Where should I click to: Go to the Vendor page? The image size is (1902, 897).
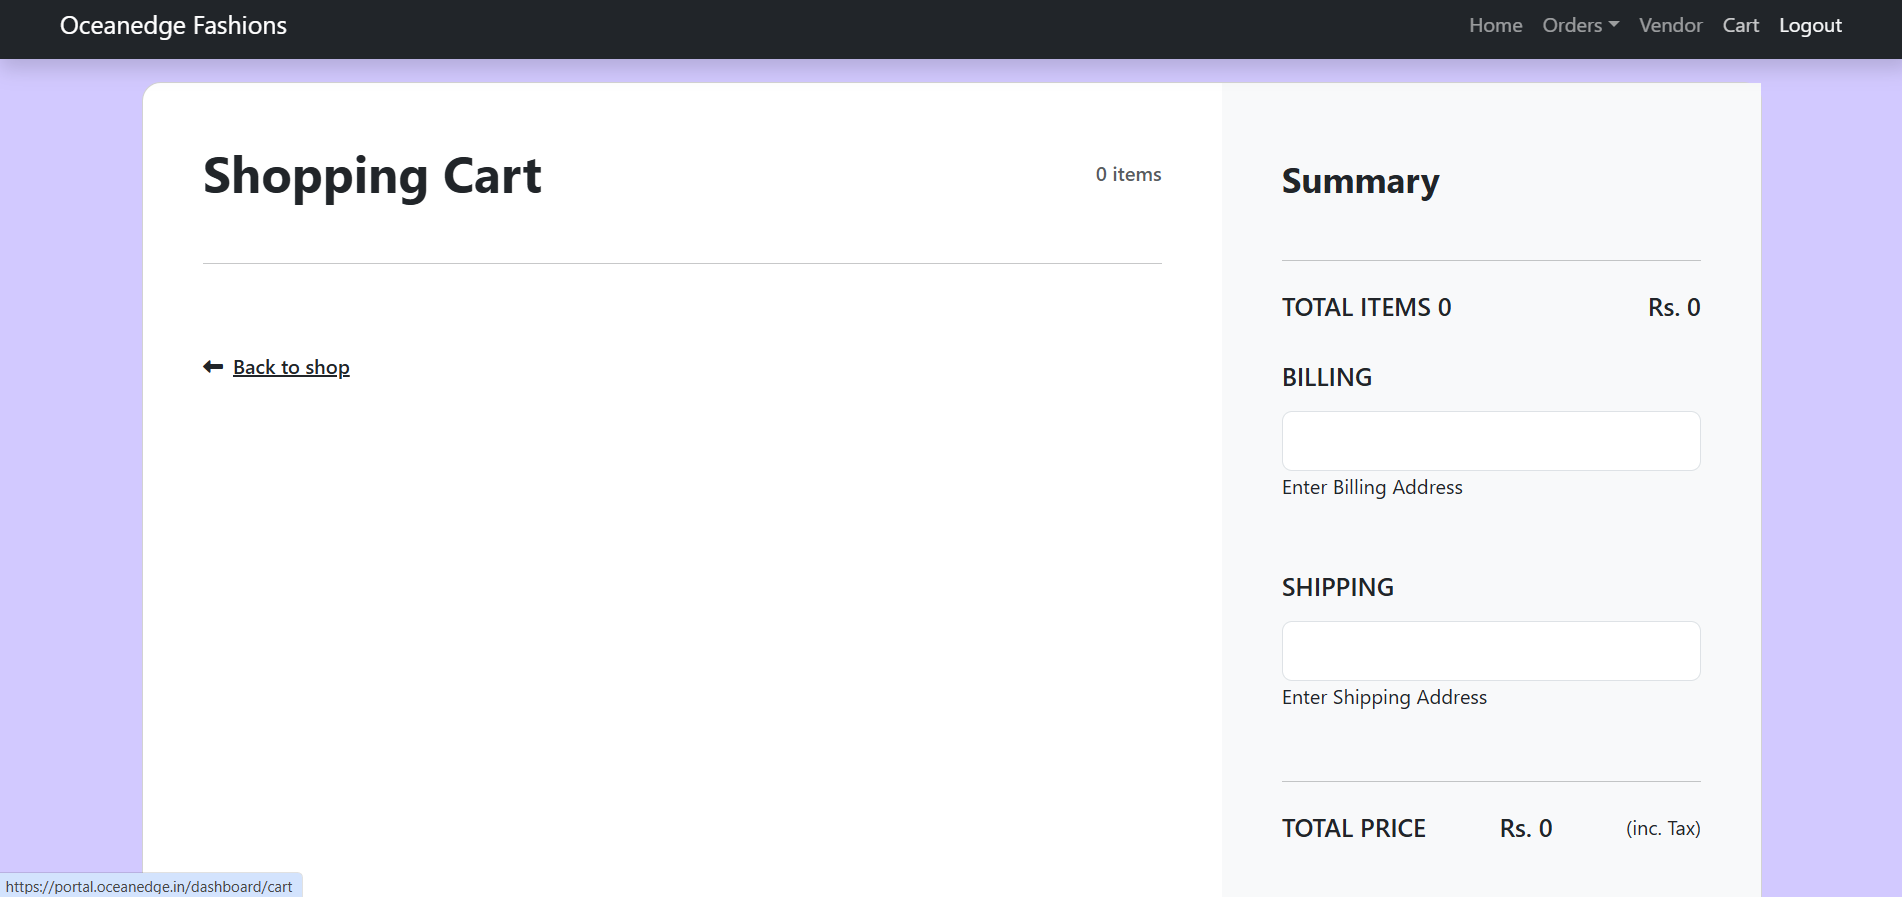(x=1670, y=26)
